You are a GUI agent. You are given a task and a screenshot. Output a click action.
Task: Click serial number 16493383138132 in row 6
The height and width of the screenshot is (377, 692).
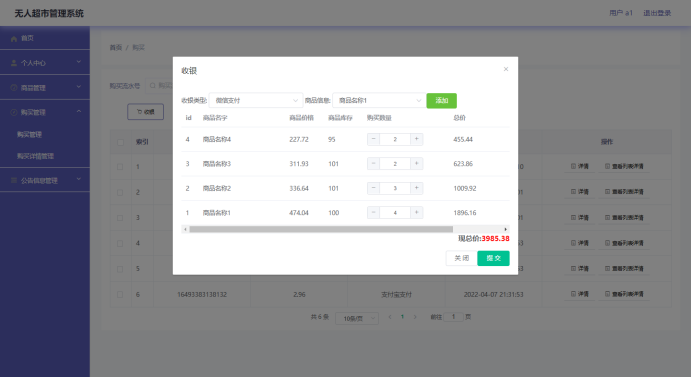[x=202, y=294]
